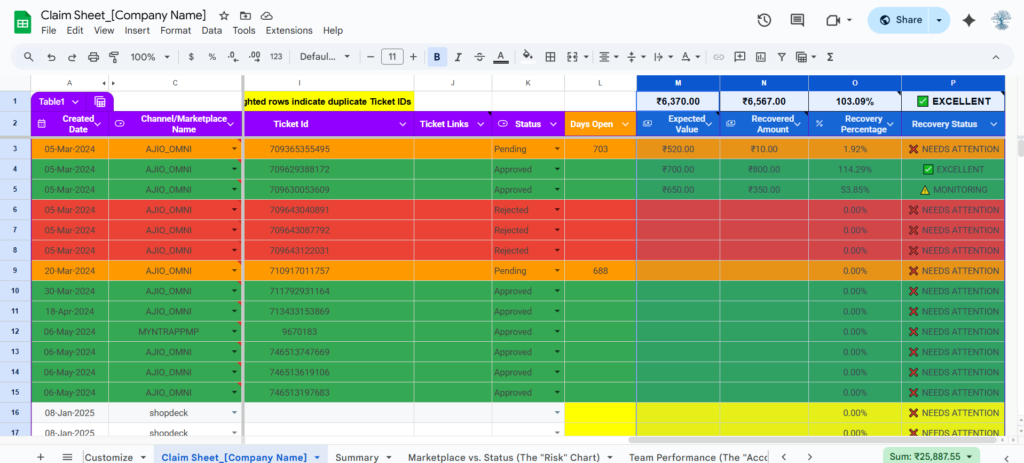
Task: Open the Recovery Status column filter dropdown
Action: [x=994, y=124]
